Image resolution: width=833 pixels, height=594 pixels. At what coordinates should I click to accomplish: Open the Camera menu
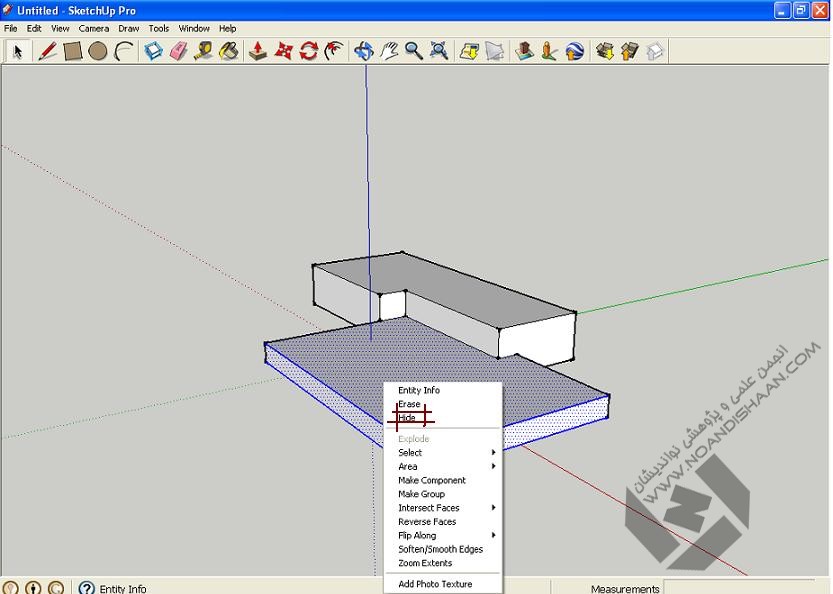tap(94, 29)
